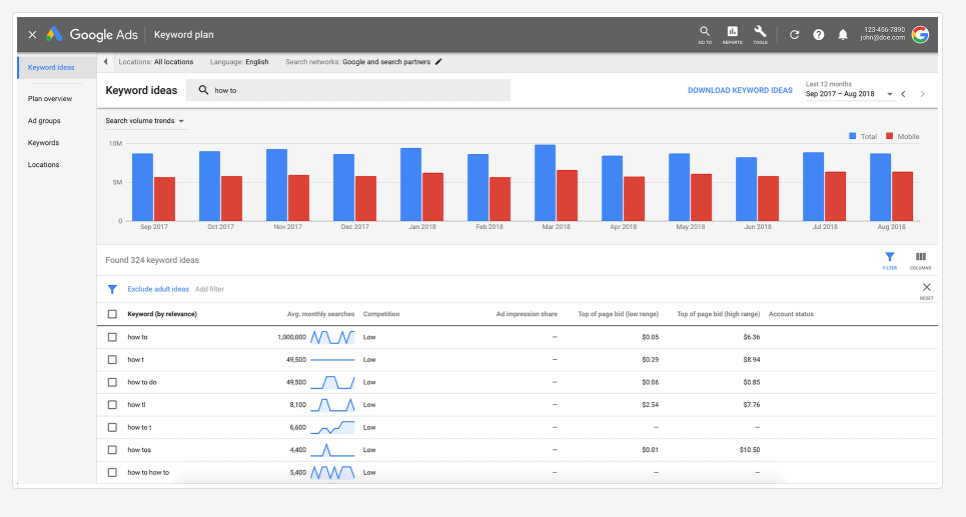Open Locations in the sidebar
Screen dimensions: 966x517
[x=43, y=165]
